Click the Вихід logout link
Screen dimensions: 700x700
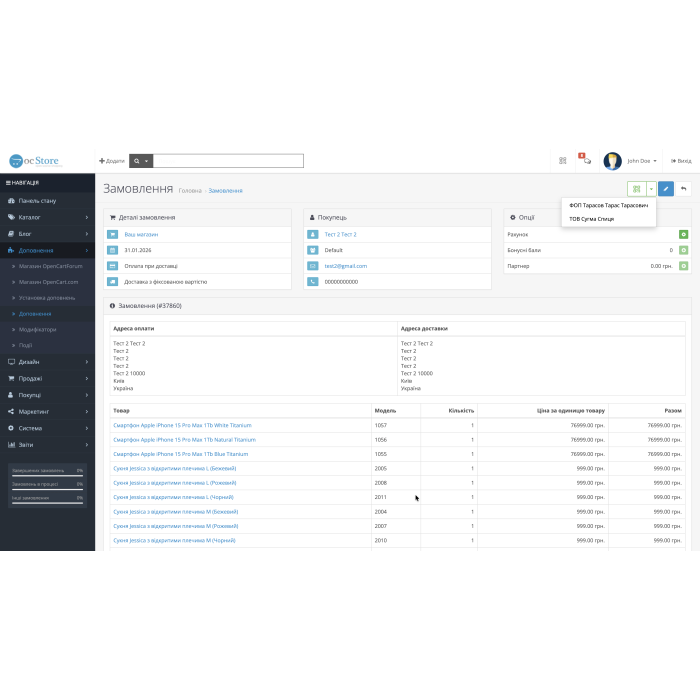[681, 161]
